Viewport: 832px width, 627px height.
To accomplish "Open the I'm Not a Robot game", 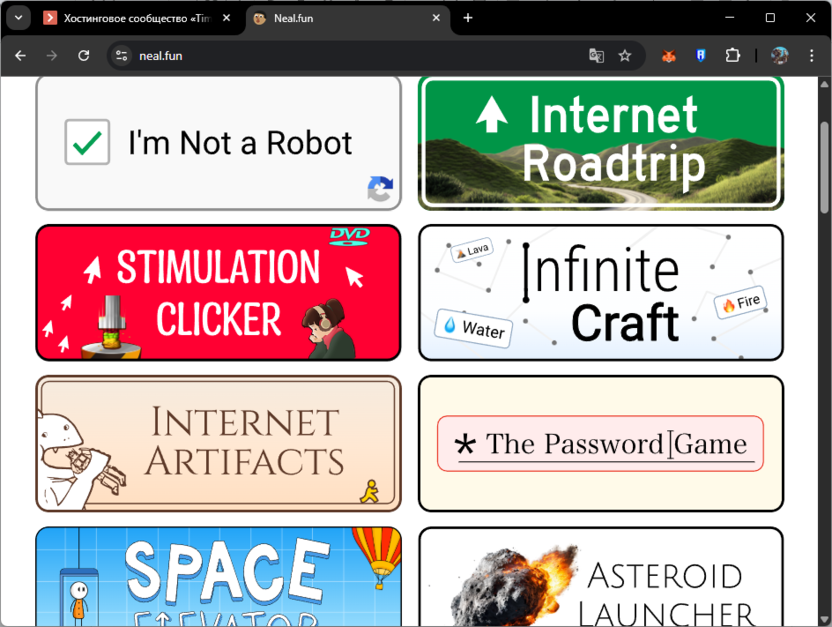I will [x=218, y=143].
